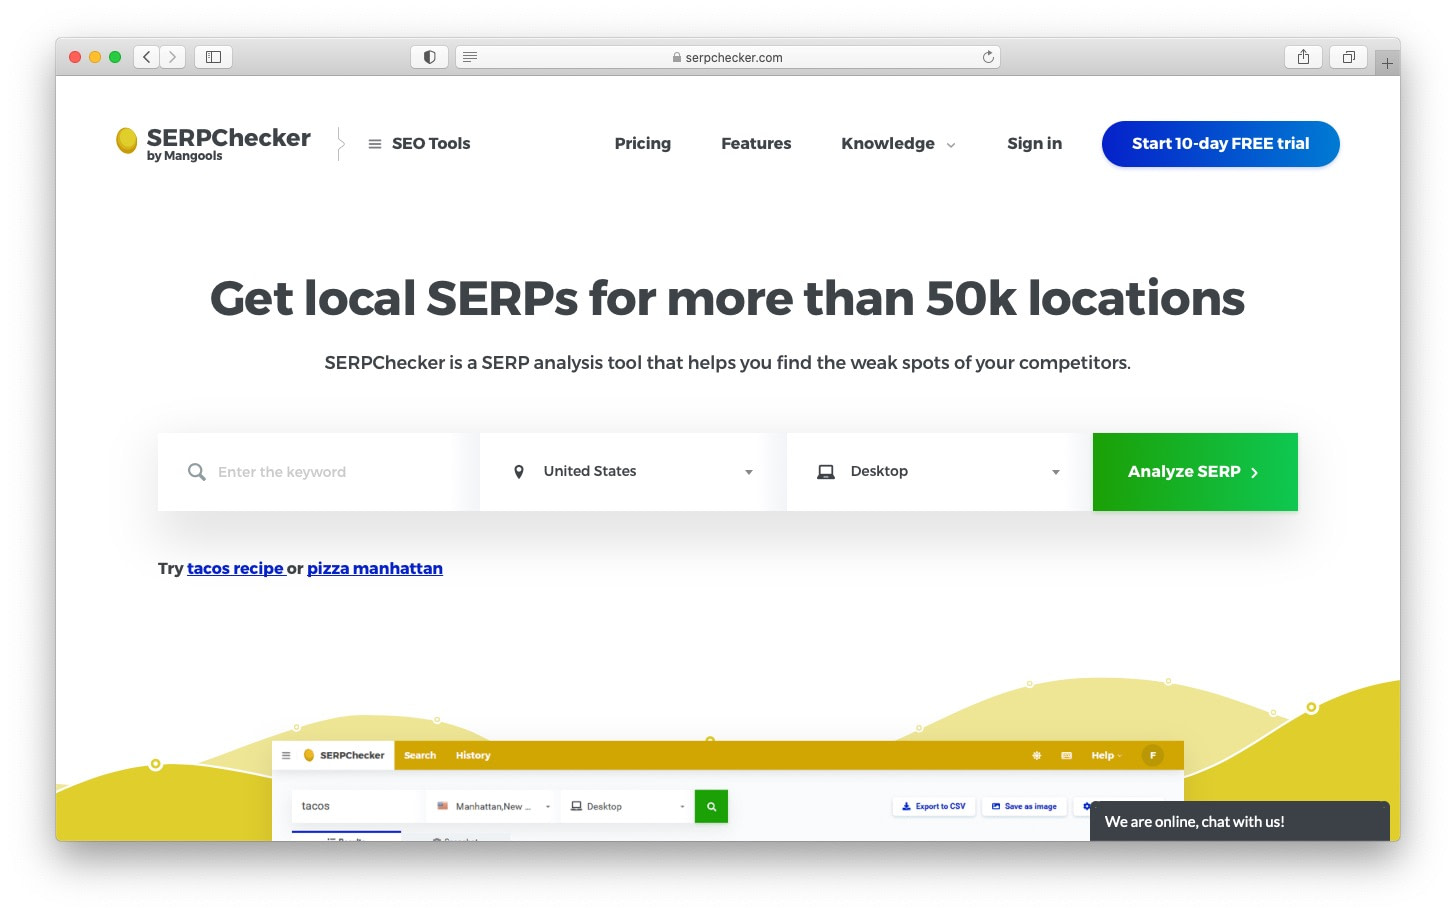Go forward in Safari
This screenshot has height=915, width=1456.
pyautogui.click(x=173, y=57)
